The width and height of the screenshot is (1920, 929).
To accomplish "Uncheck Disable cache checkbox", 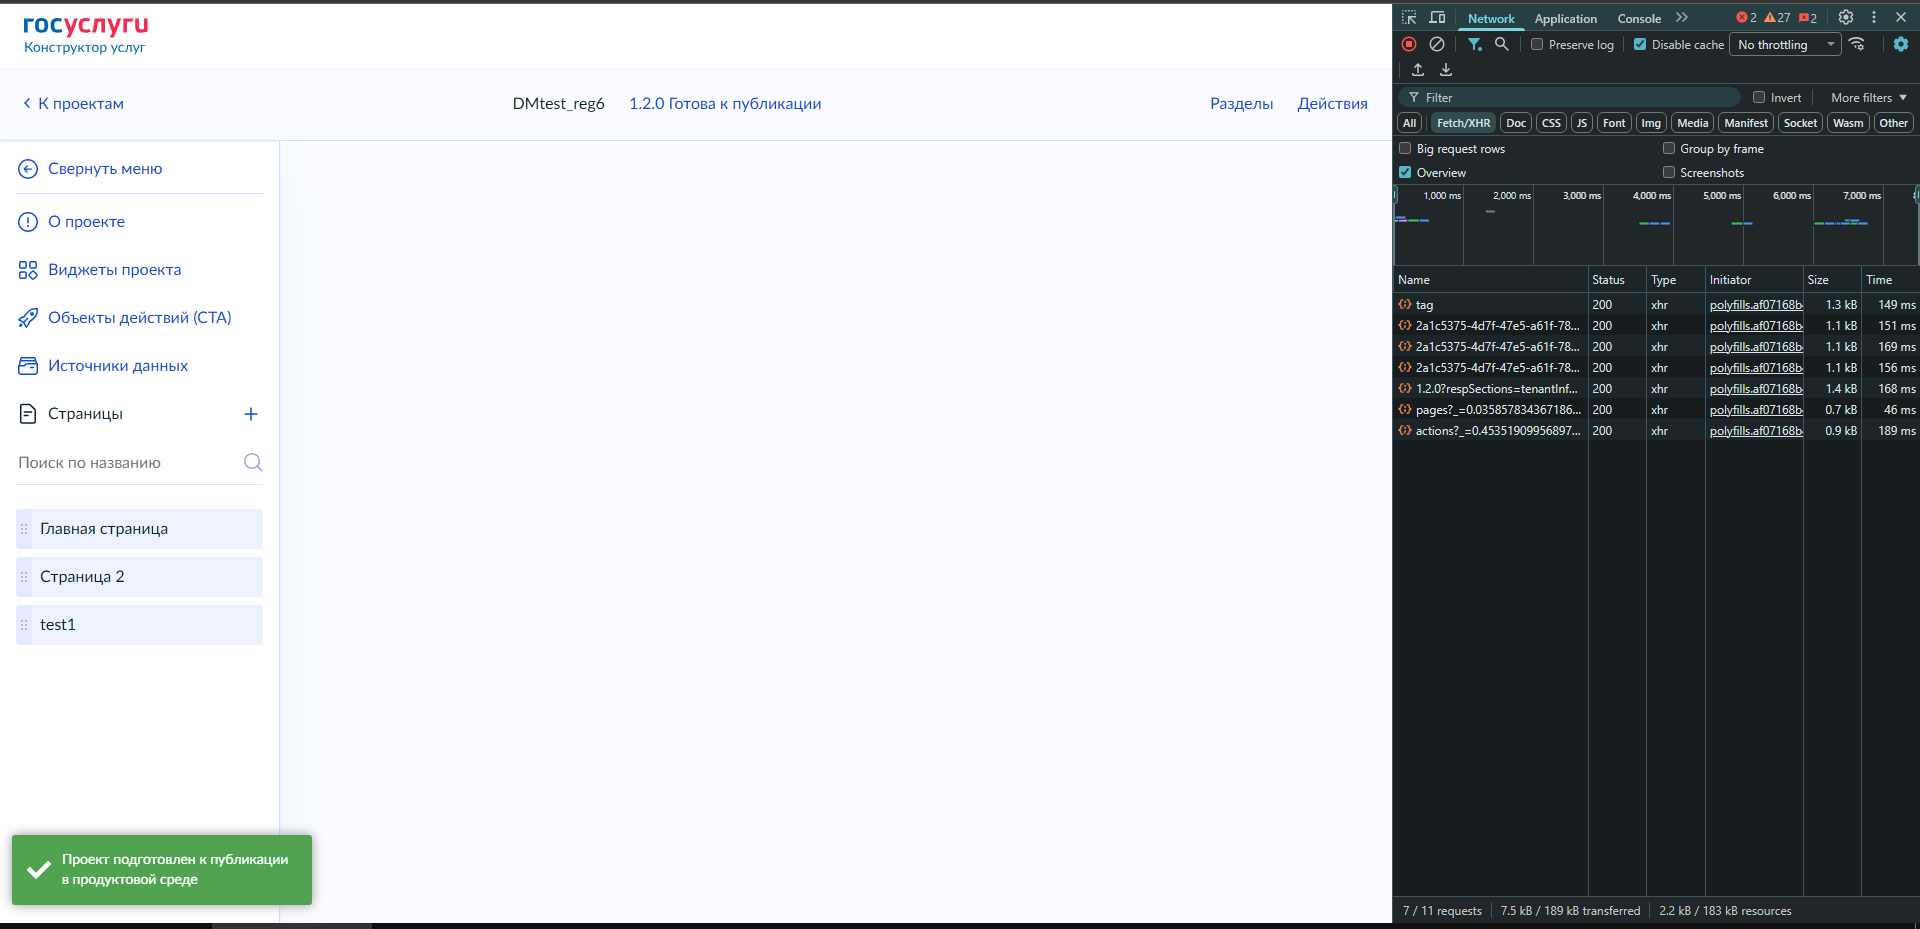I will tap(1640, 44).
